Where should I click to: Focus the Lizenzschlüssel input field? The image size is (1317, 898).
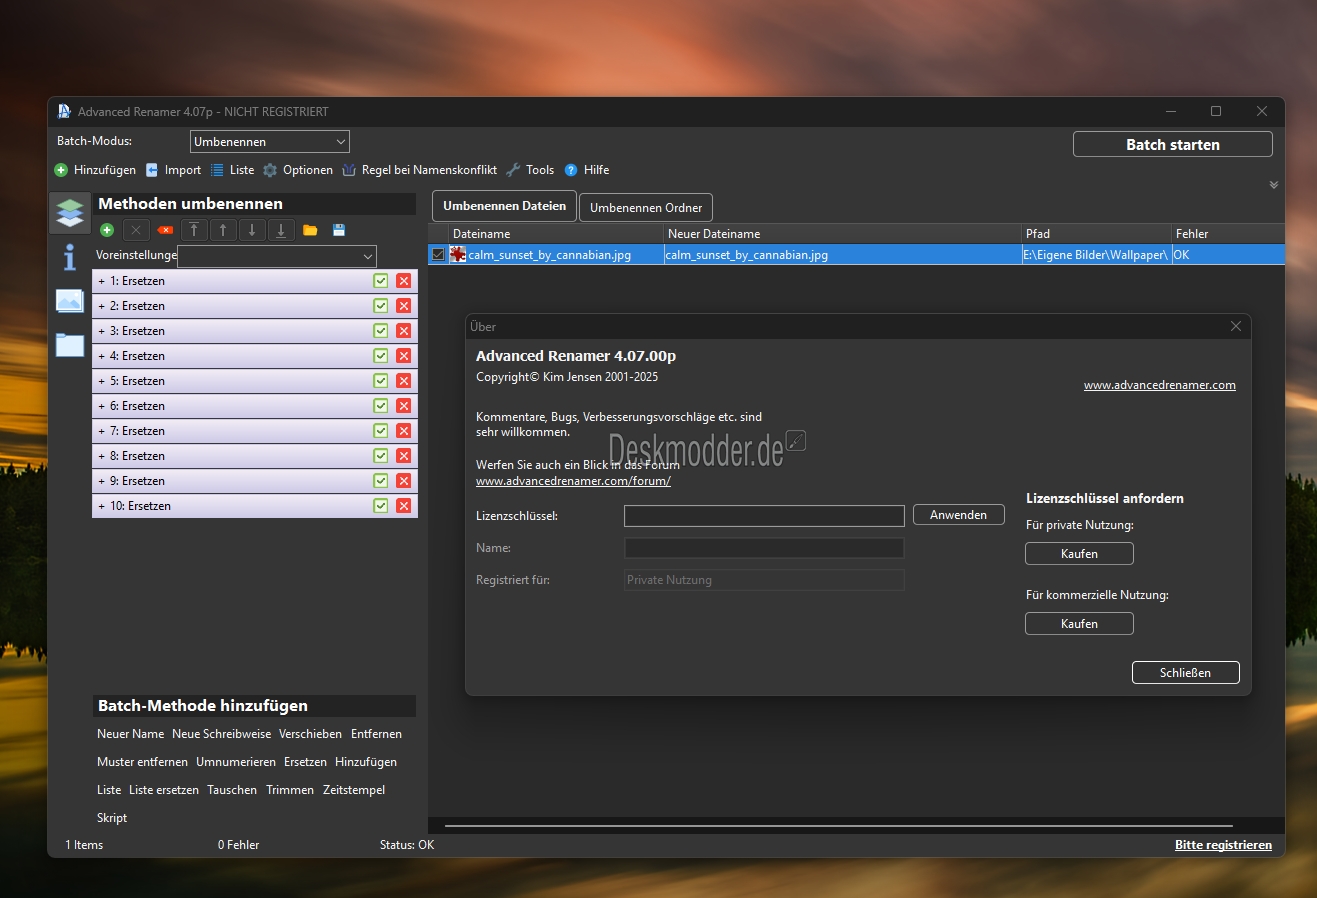click(764, 516)
